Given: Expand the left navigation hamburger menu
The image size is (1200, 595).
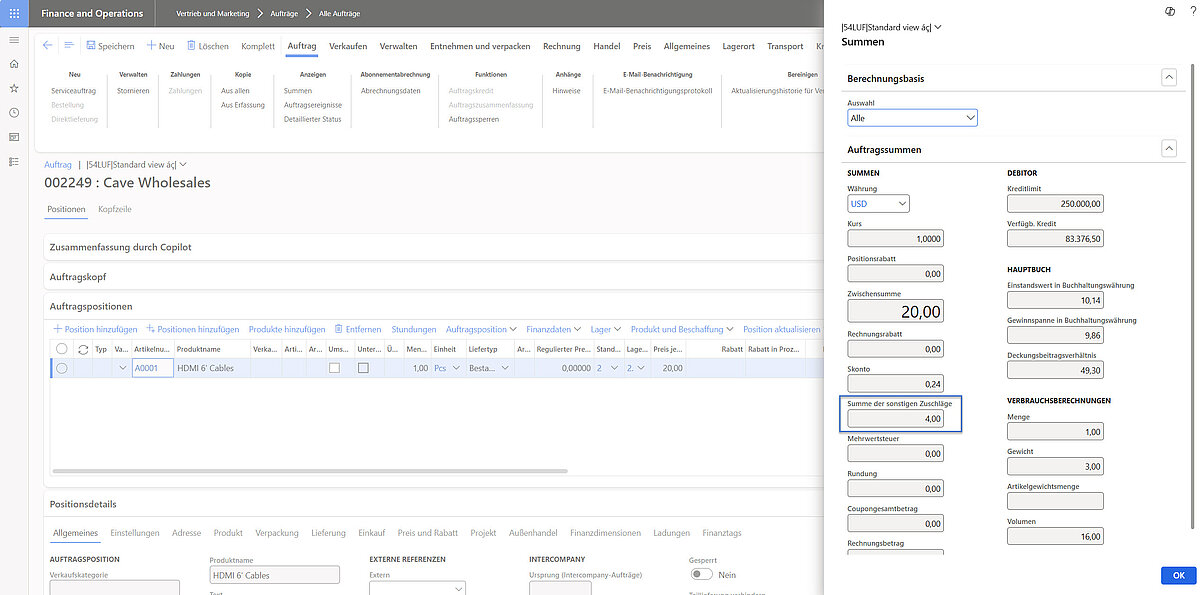Looking at the screenshot, I should click(14, 40).
